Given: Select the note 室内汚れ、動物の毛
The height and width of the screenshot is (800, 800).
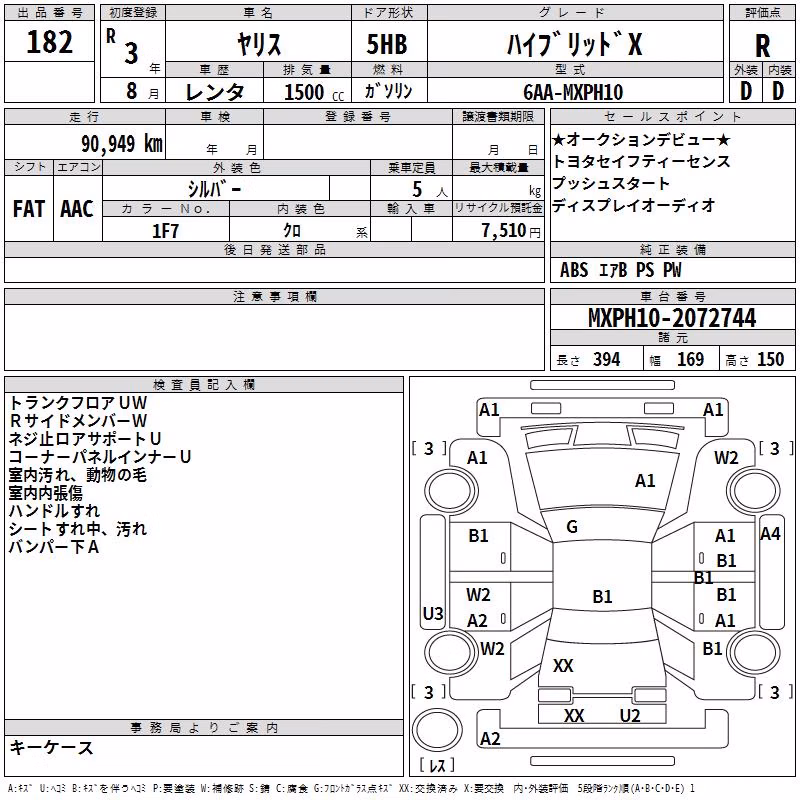Looking at the screenshot, I should pos(78,475).
